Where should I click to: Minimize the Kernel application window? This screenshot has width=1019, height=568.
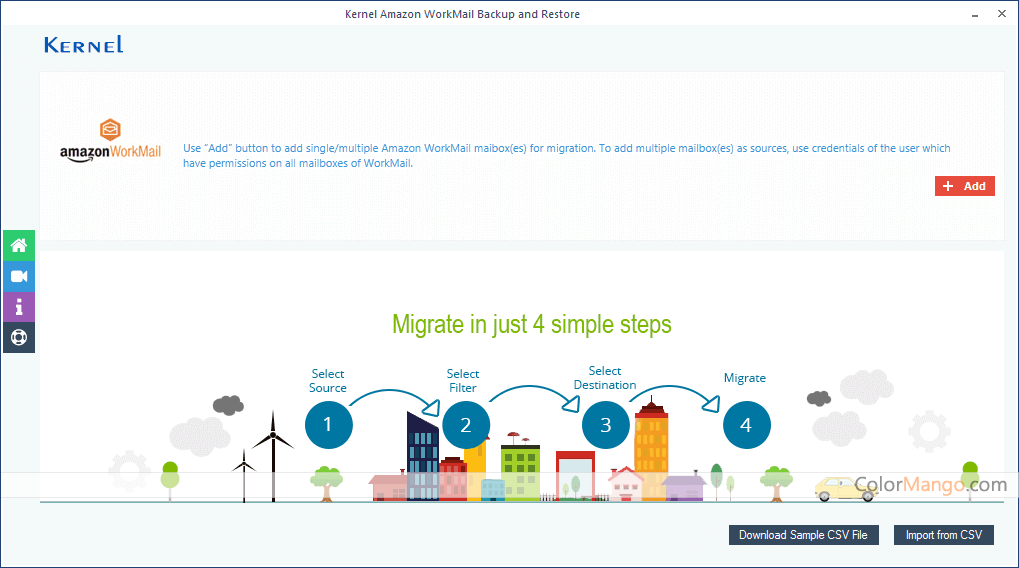click(x=975, y=14)
